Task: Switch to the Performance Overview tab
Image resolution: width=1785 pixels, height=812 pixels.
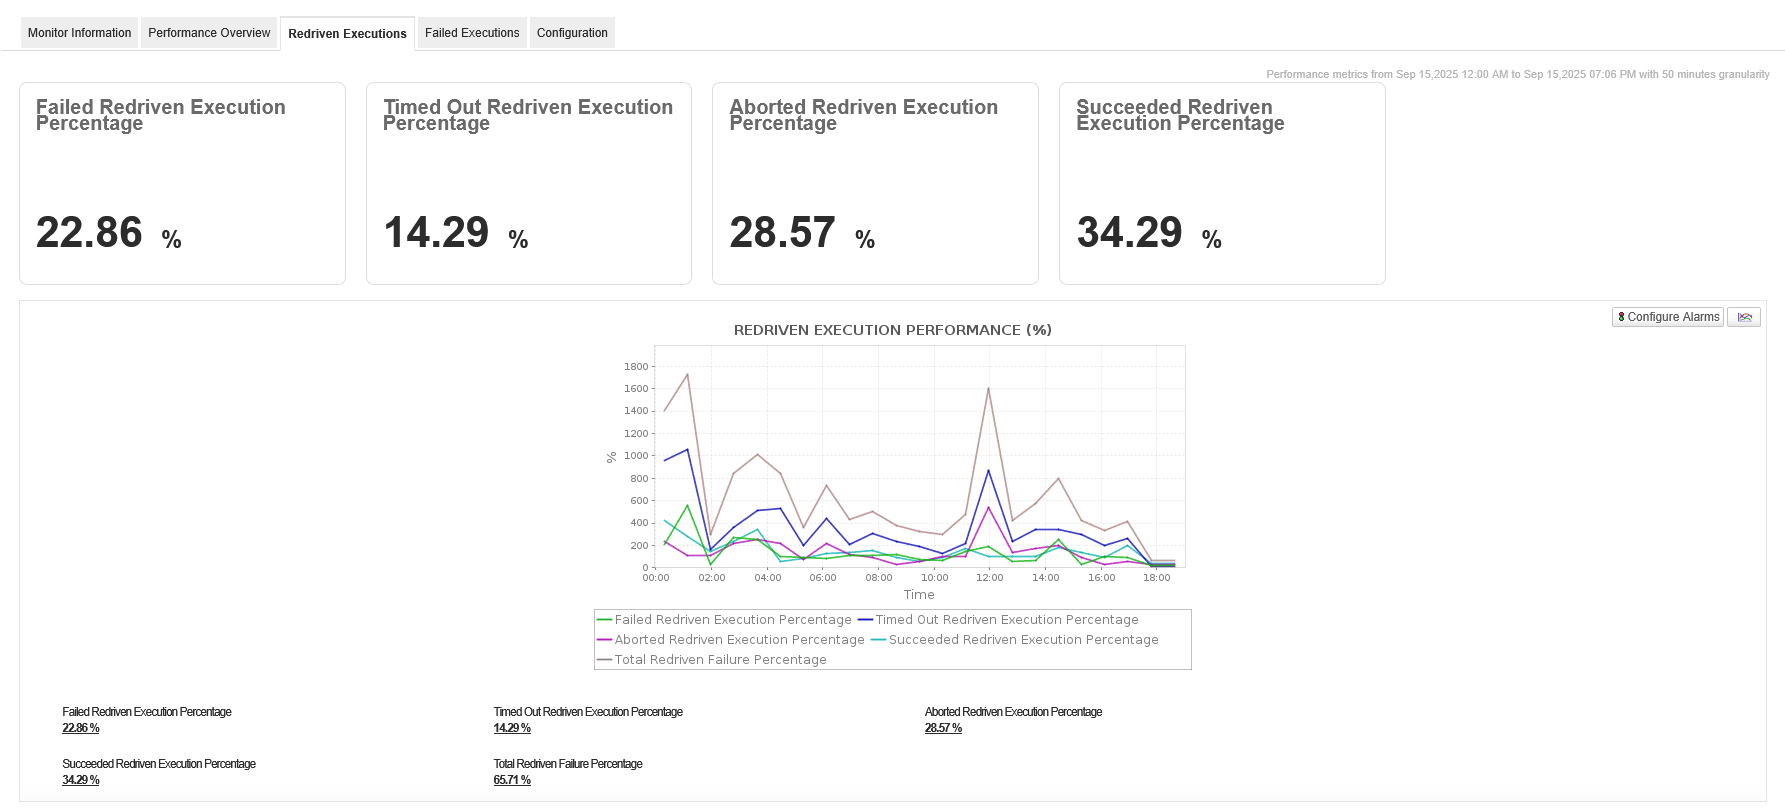Action: (209, 33)
